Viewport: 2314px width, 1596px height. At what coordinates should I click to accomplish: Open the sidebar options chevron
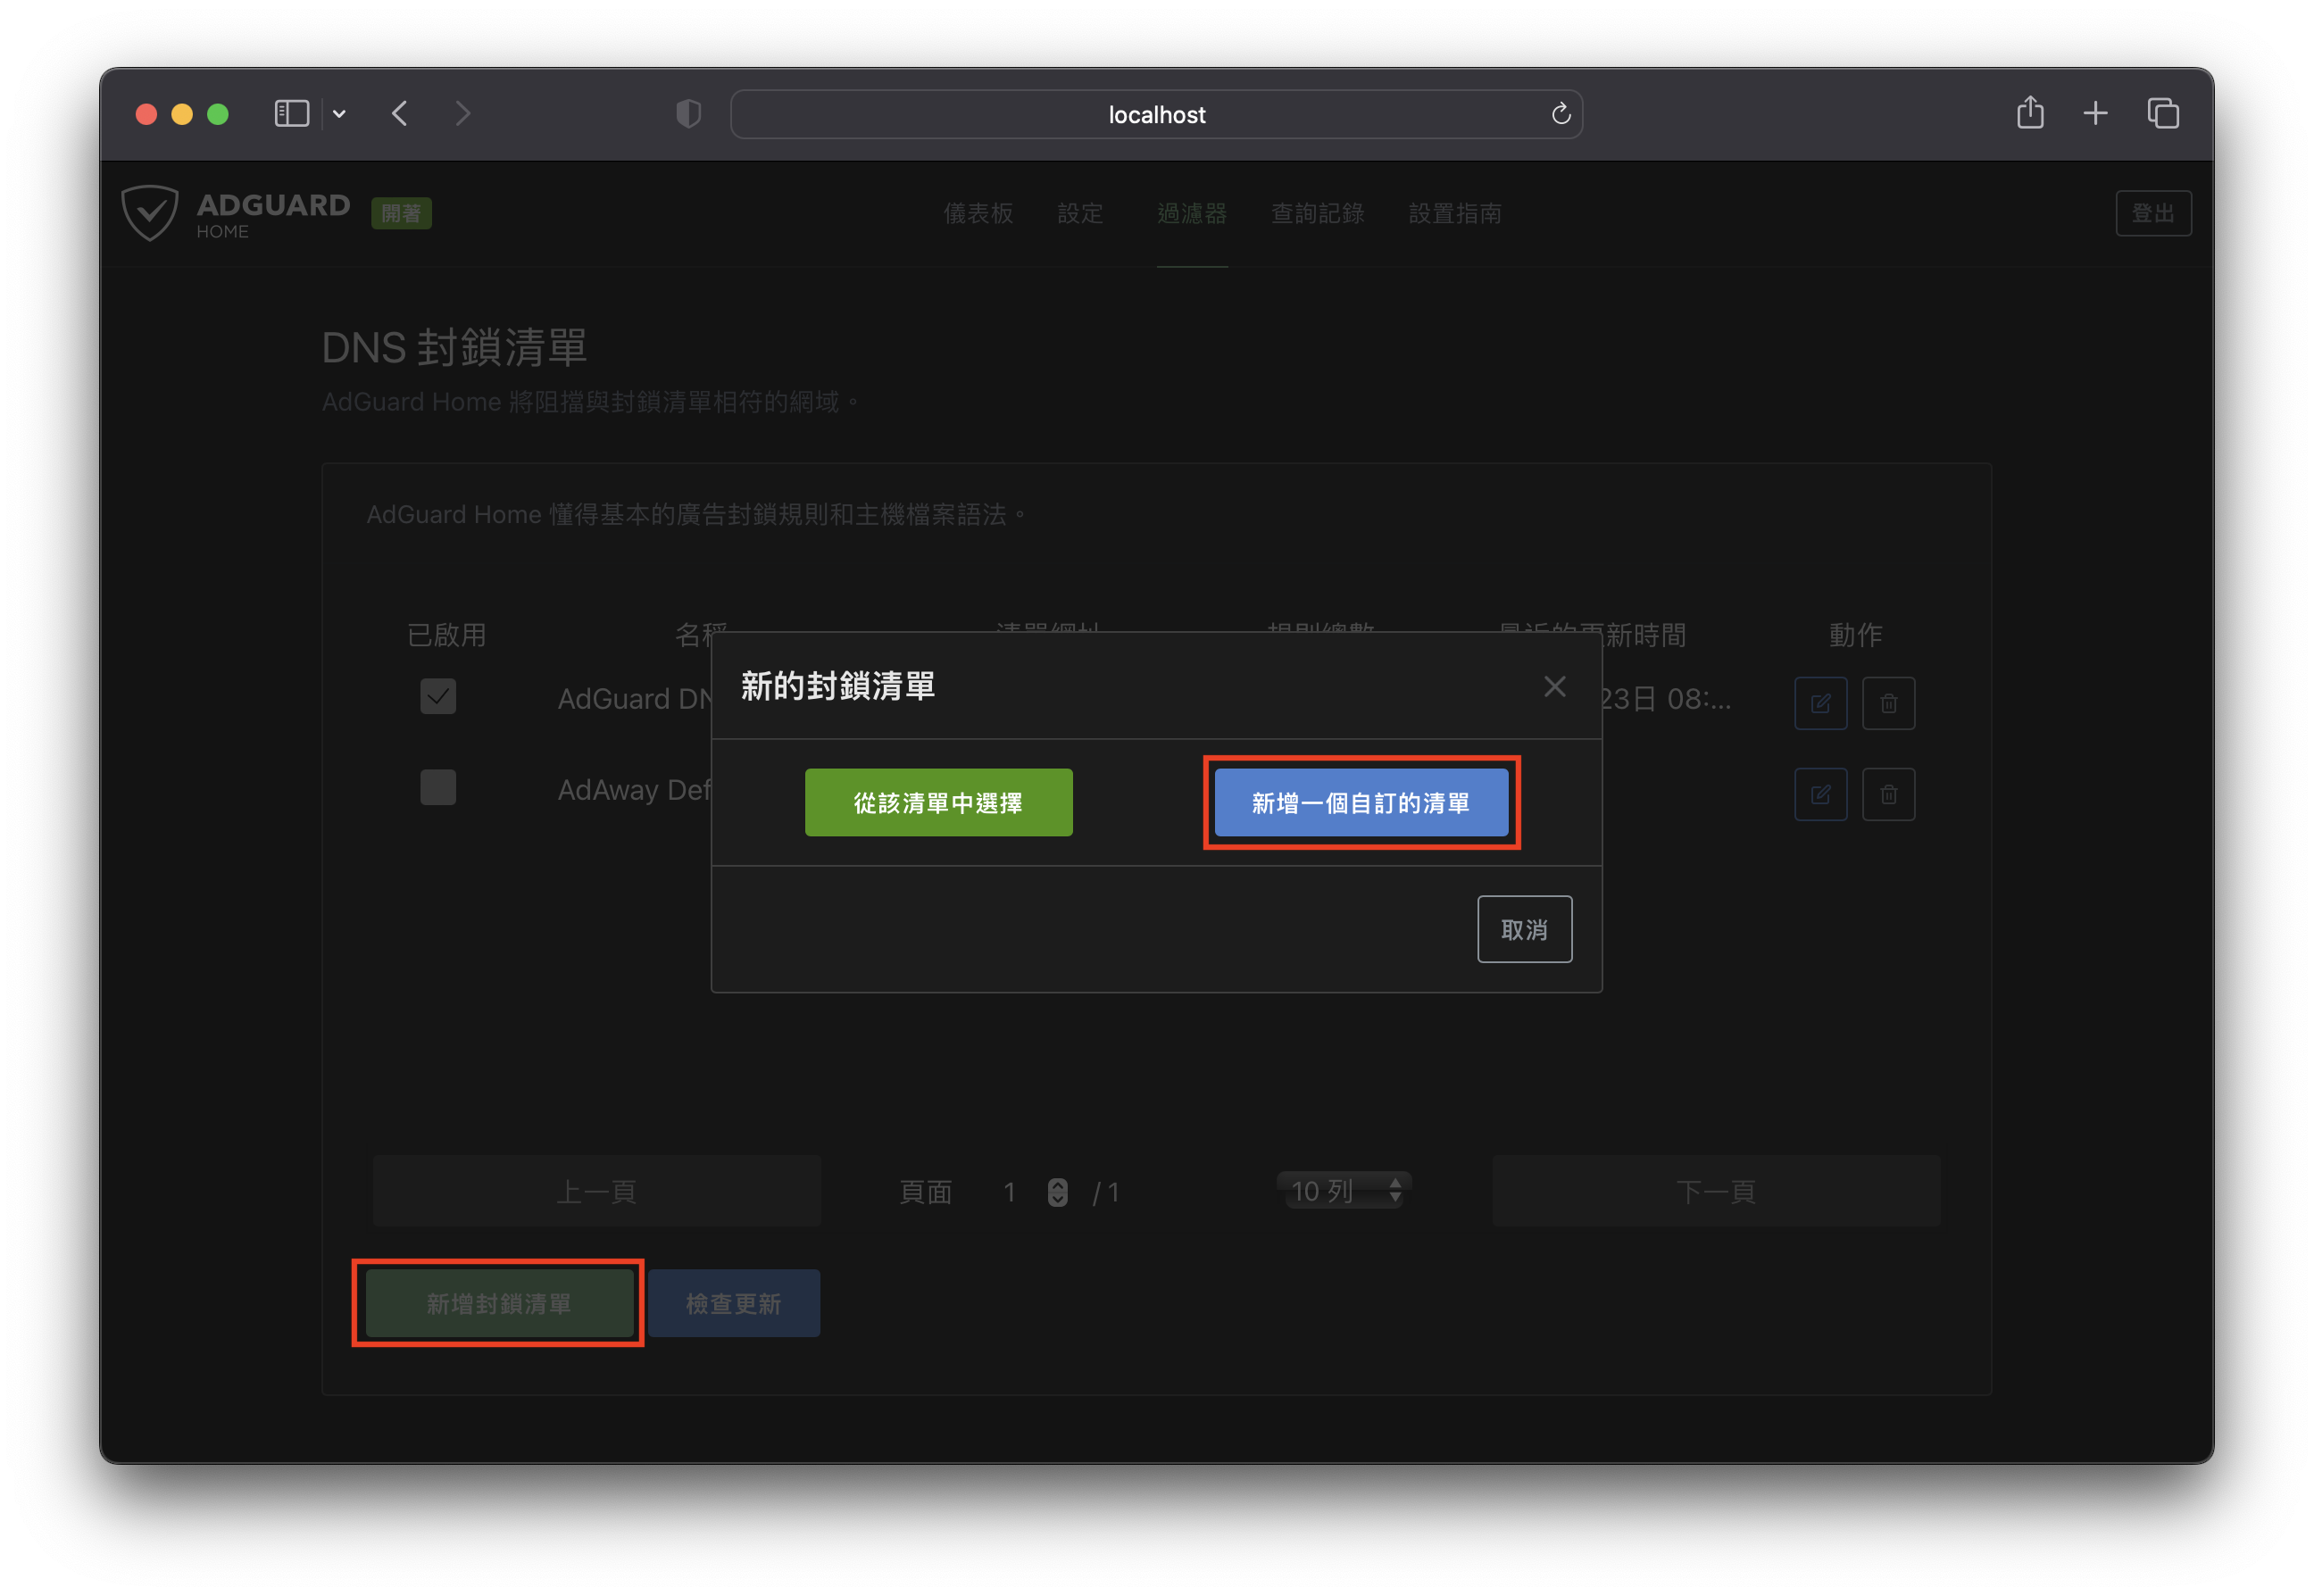[x=340, y=114]
